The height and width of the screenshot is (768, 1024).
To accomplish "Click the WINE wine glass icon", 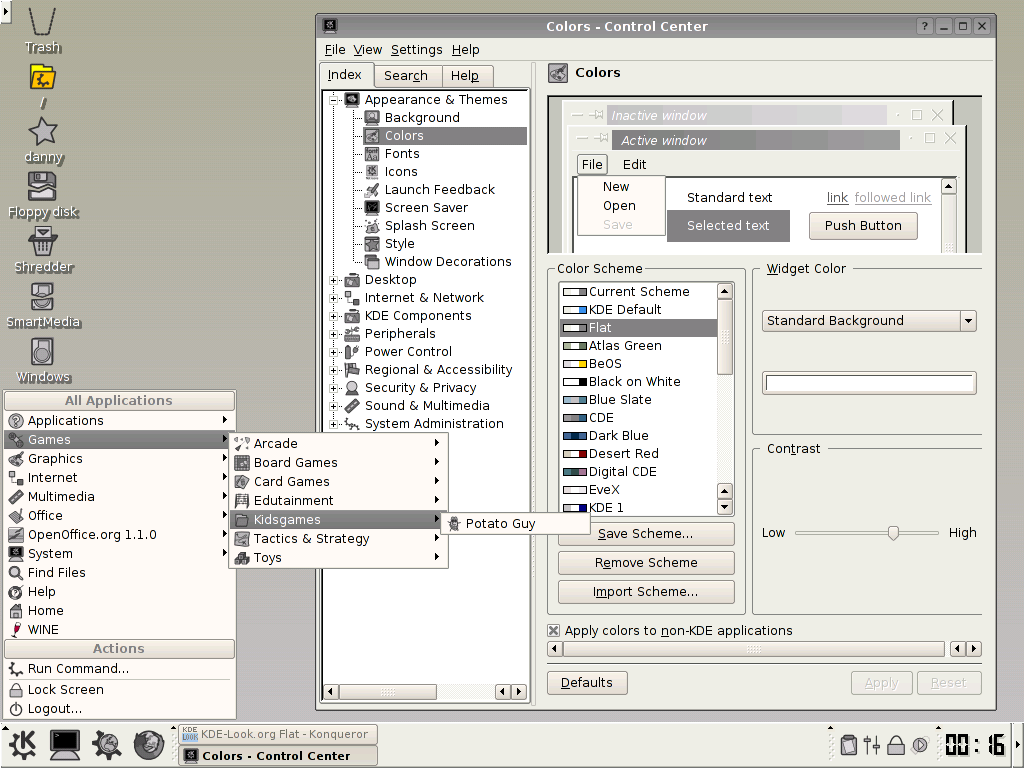I will 16,630.
